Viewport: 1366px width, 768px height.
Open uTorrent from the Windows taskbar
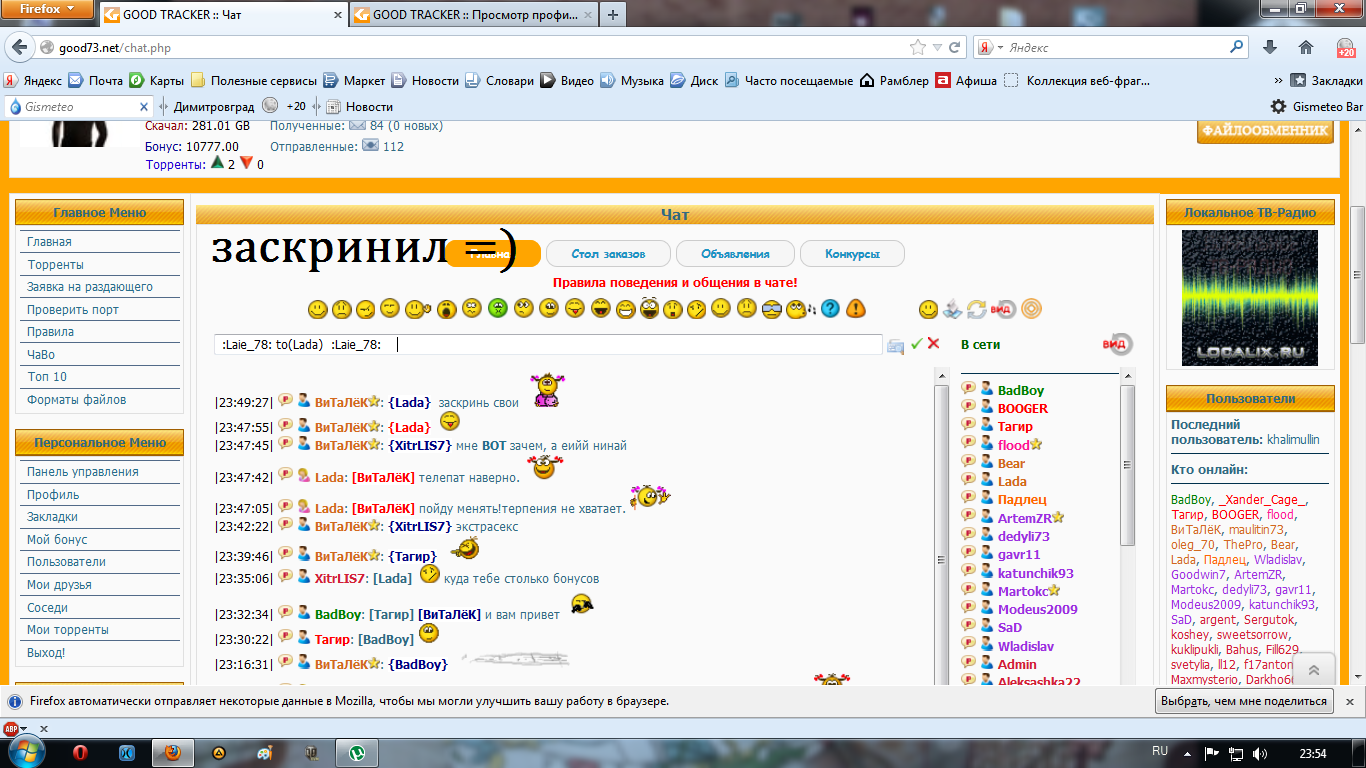click(354, 752)
